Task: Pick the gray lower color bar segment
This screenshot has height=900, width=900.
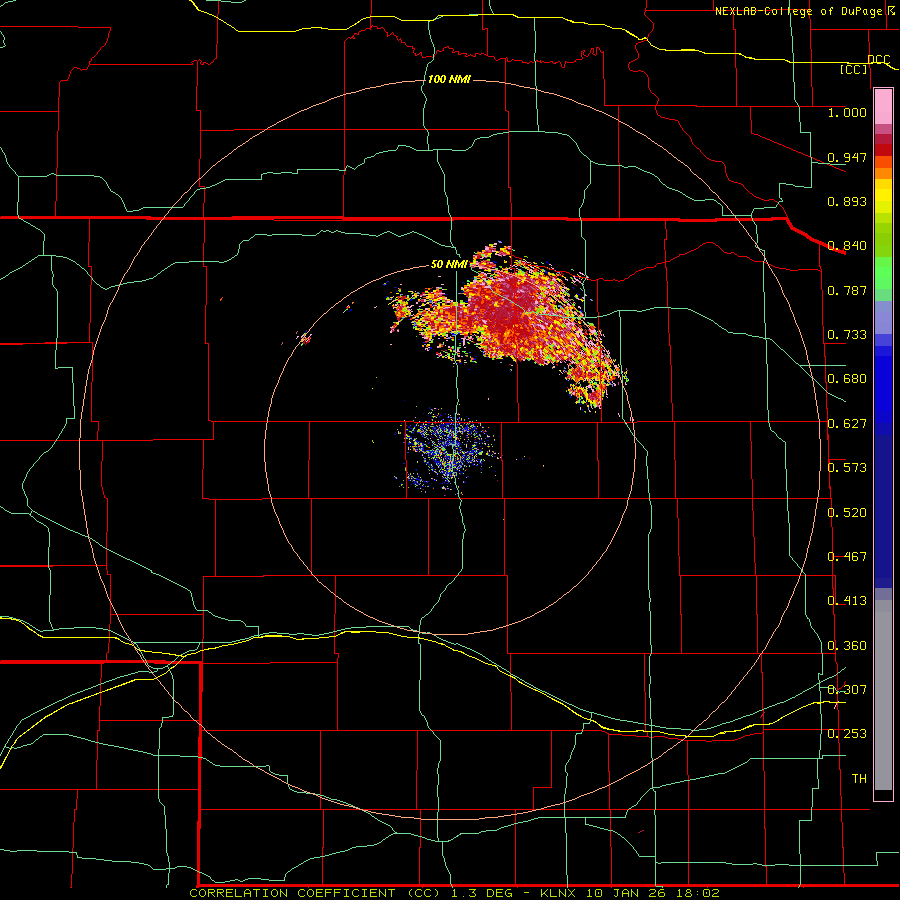Action: (x=883, y=695)
